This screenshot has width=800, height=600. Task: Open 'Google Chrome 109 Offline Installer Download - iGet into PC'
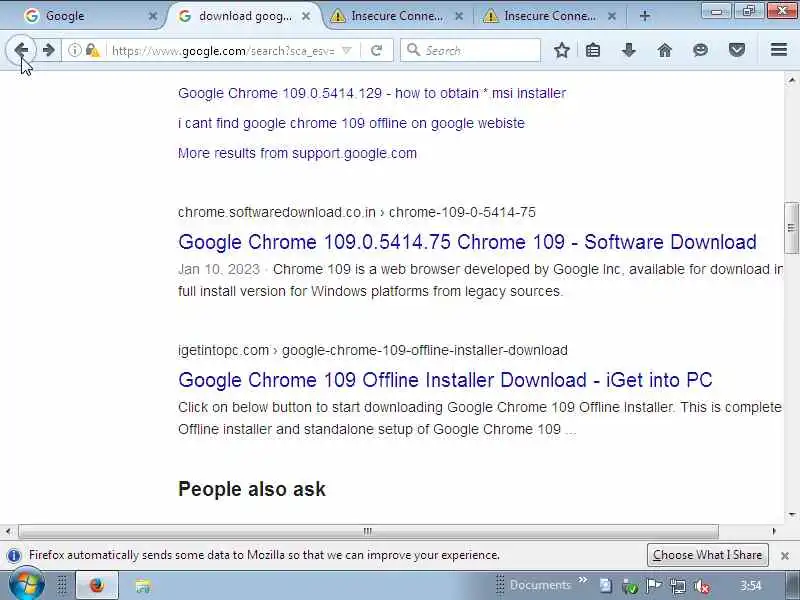tap(445, 380)
